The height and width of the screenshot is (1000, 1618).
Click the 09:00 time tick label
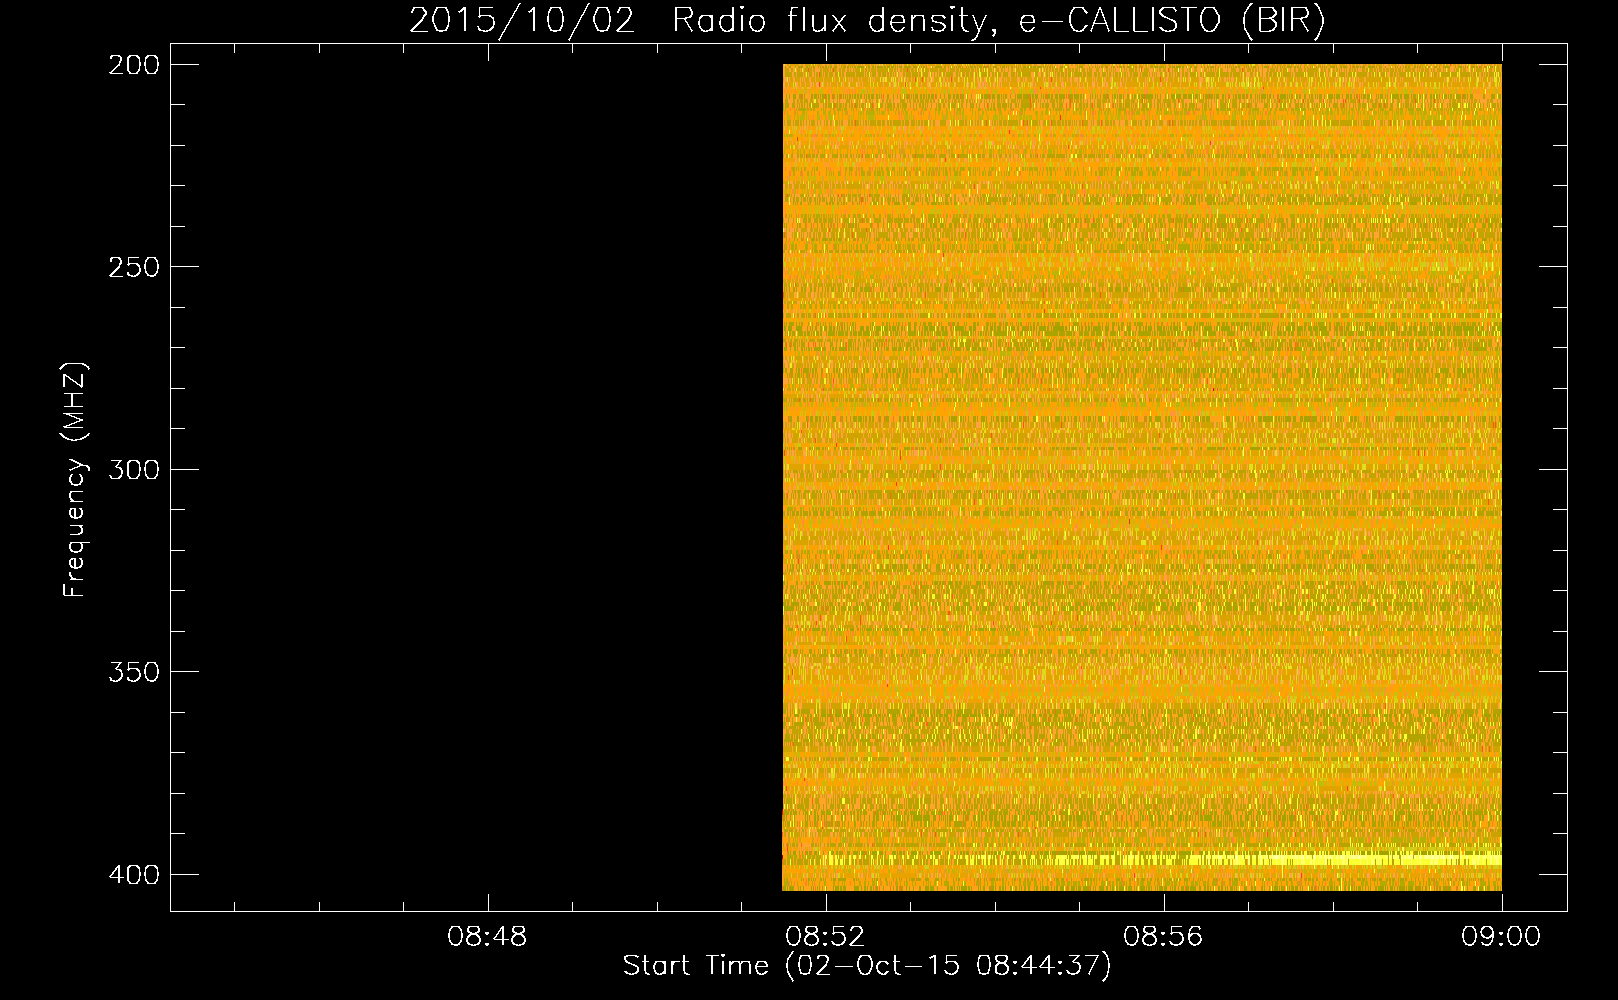[x=1502, y=937]
